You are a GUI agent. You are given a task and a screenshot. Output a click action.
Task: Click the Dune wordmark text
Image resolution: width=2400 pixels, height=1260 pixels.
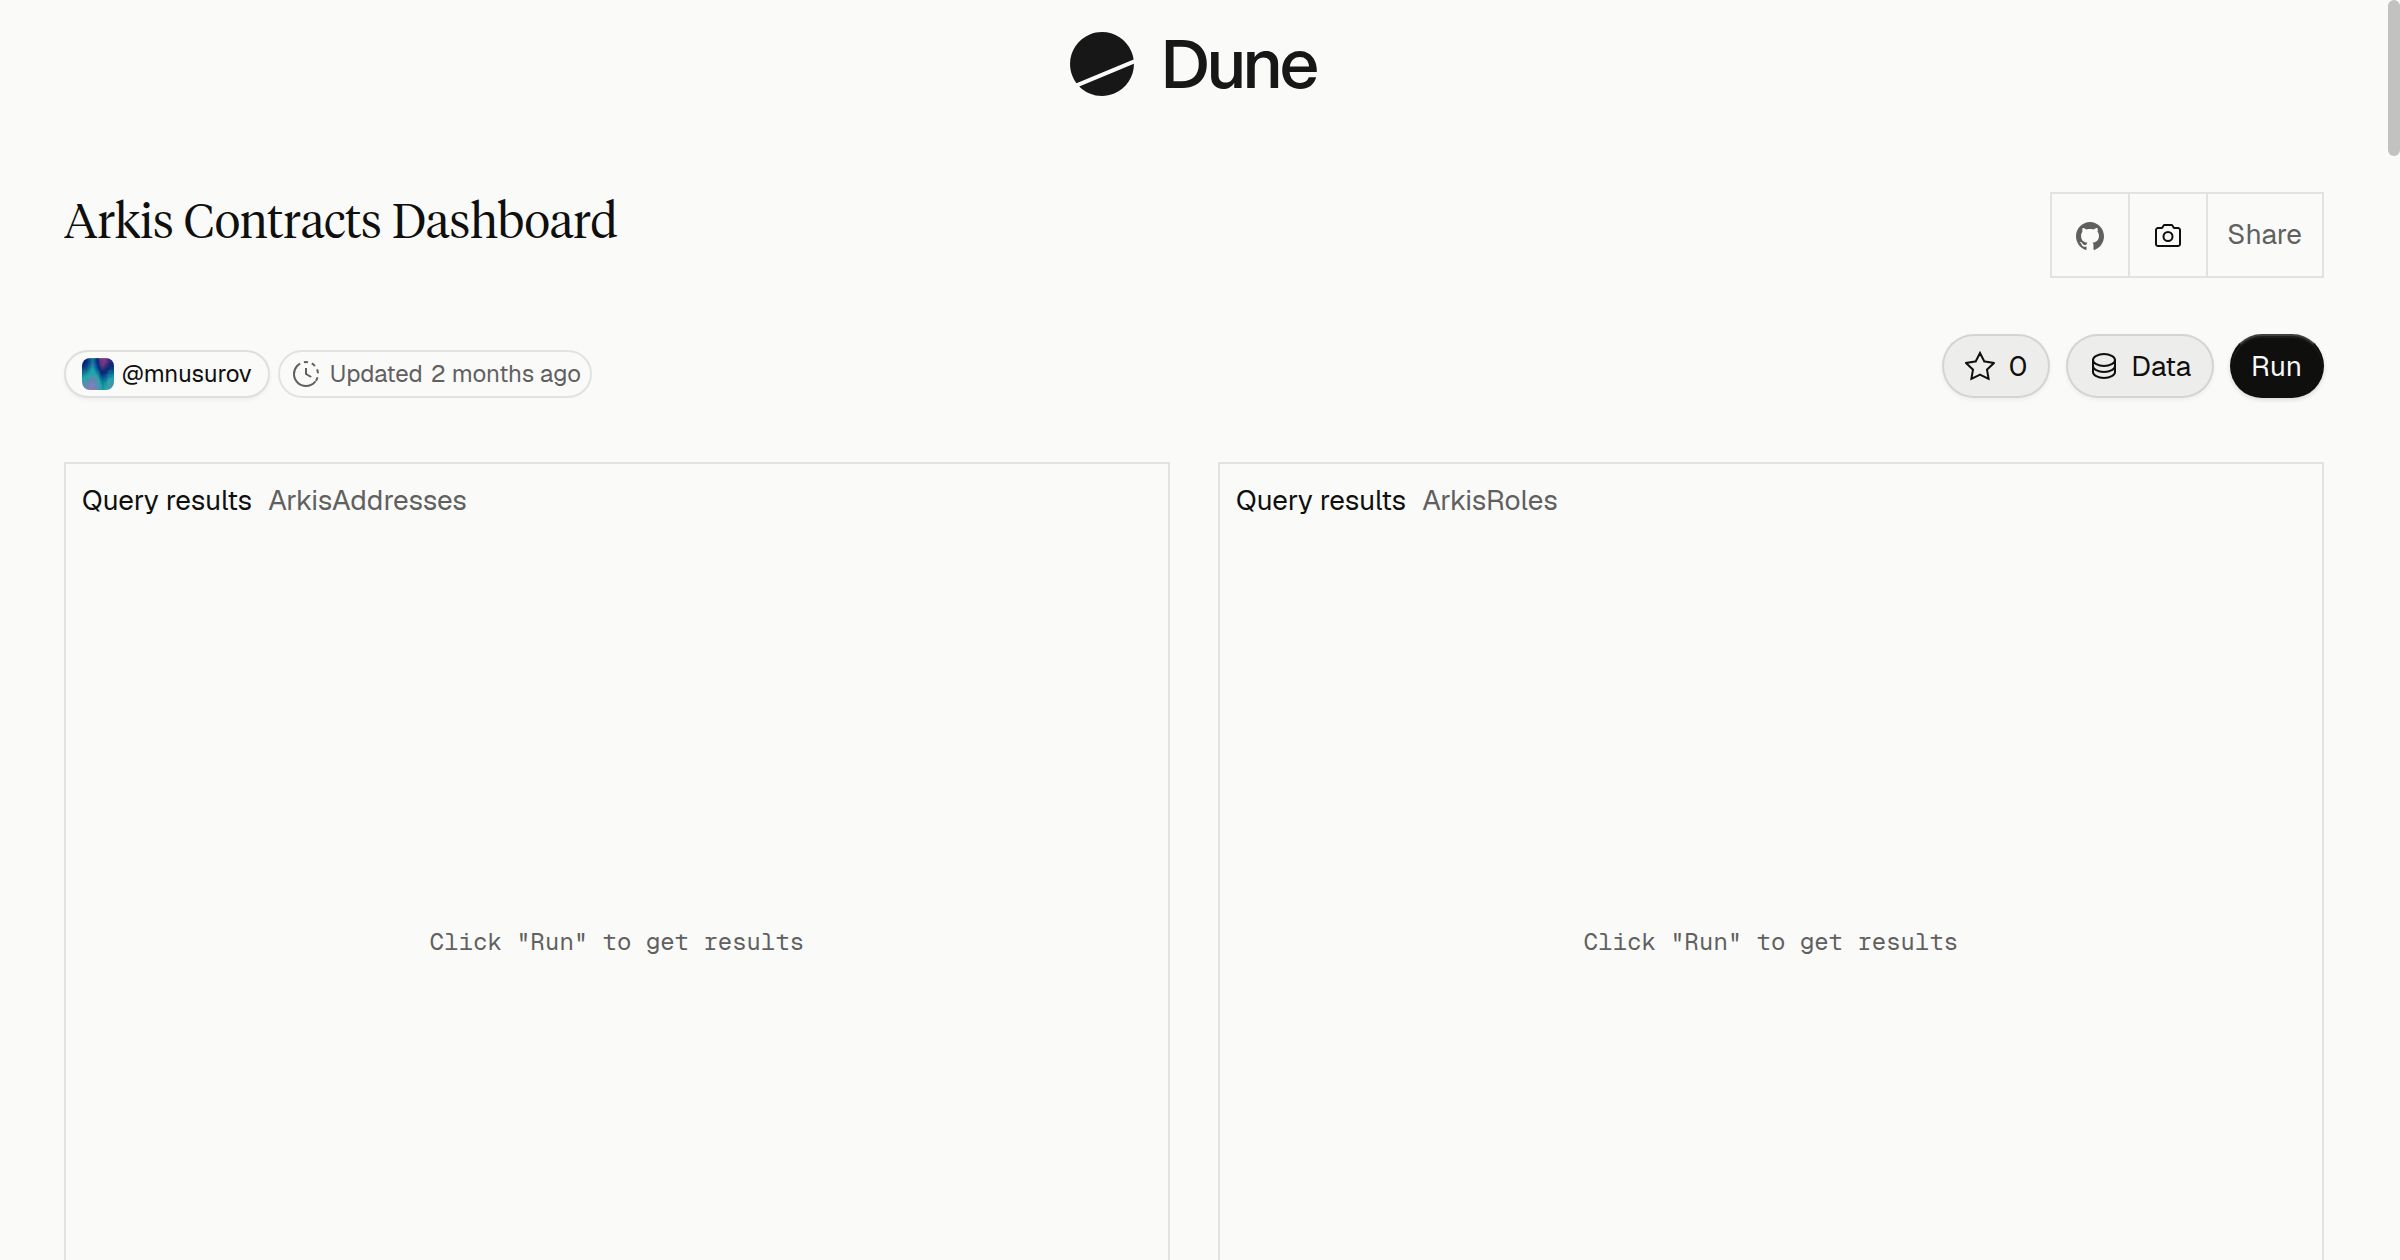click(x=1240, y=66)
